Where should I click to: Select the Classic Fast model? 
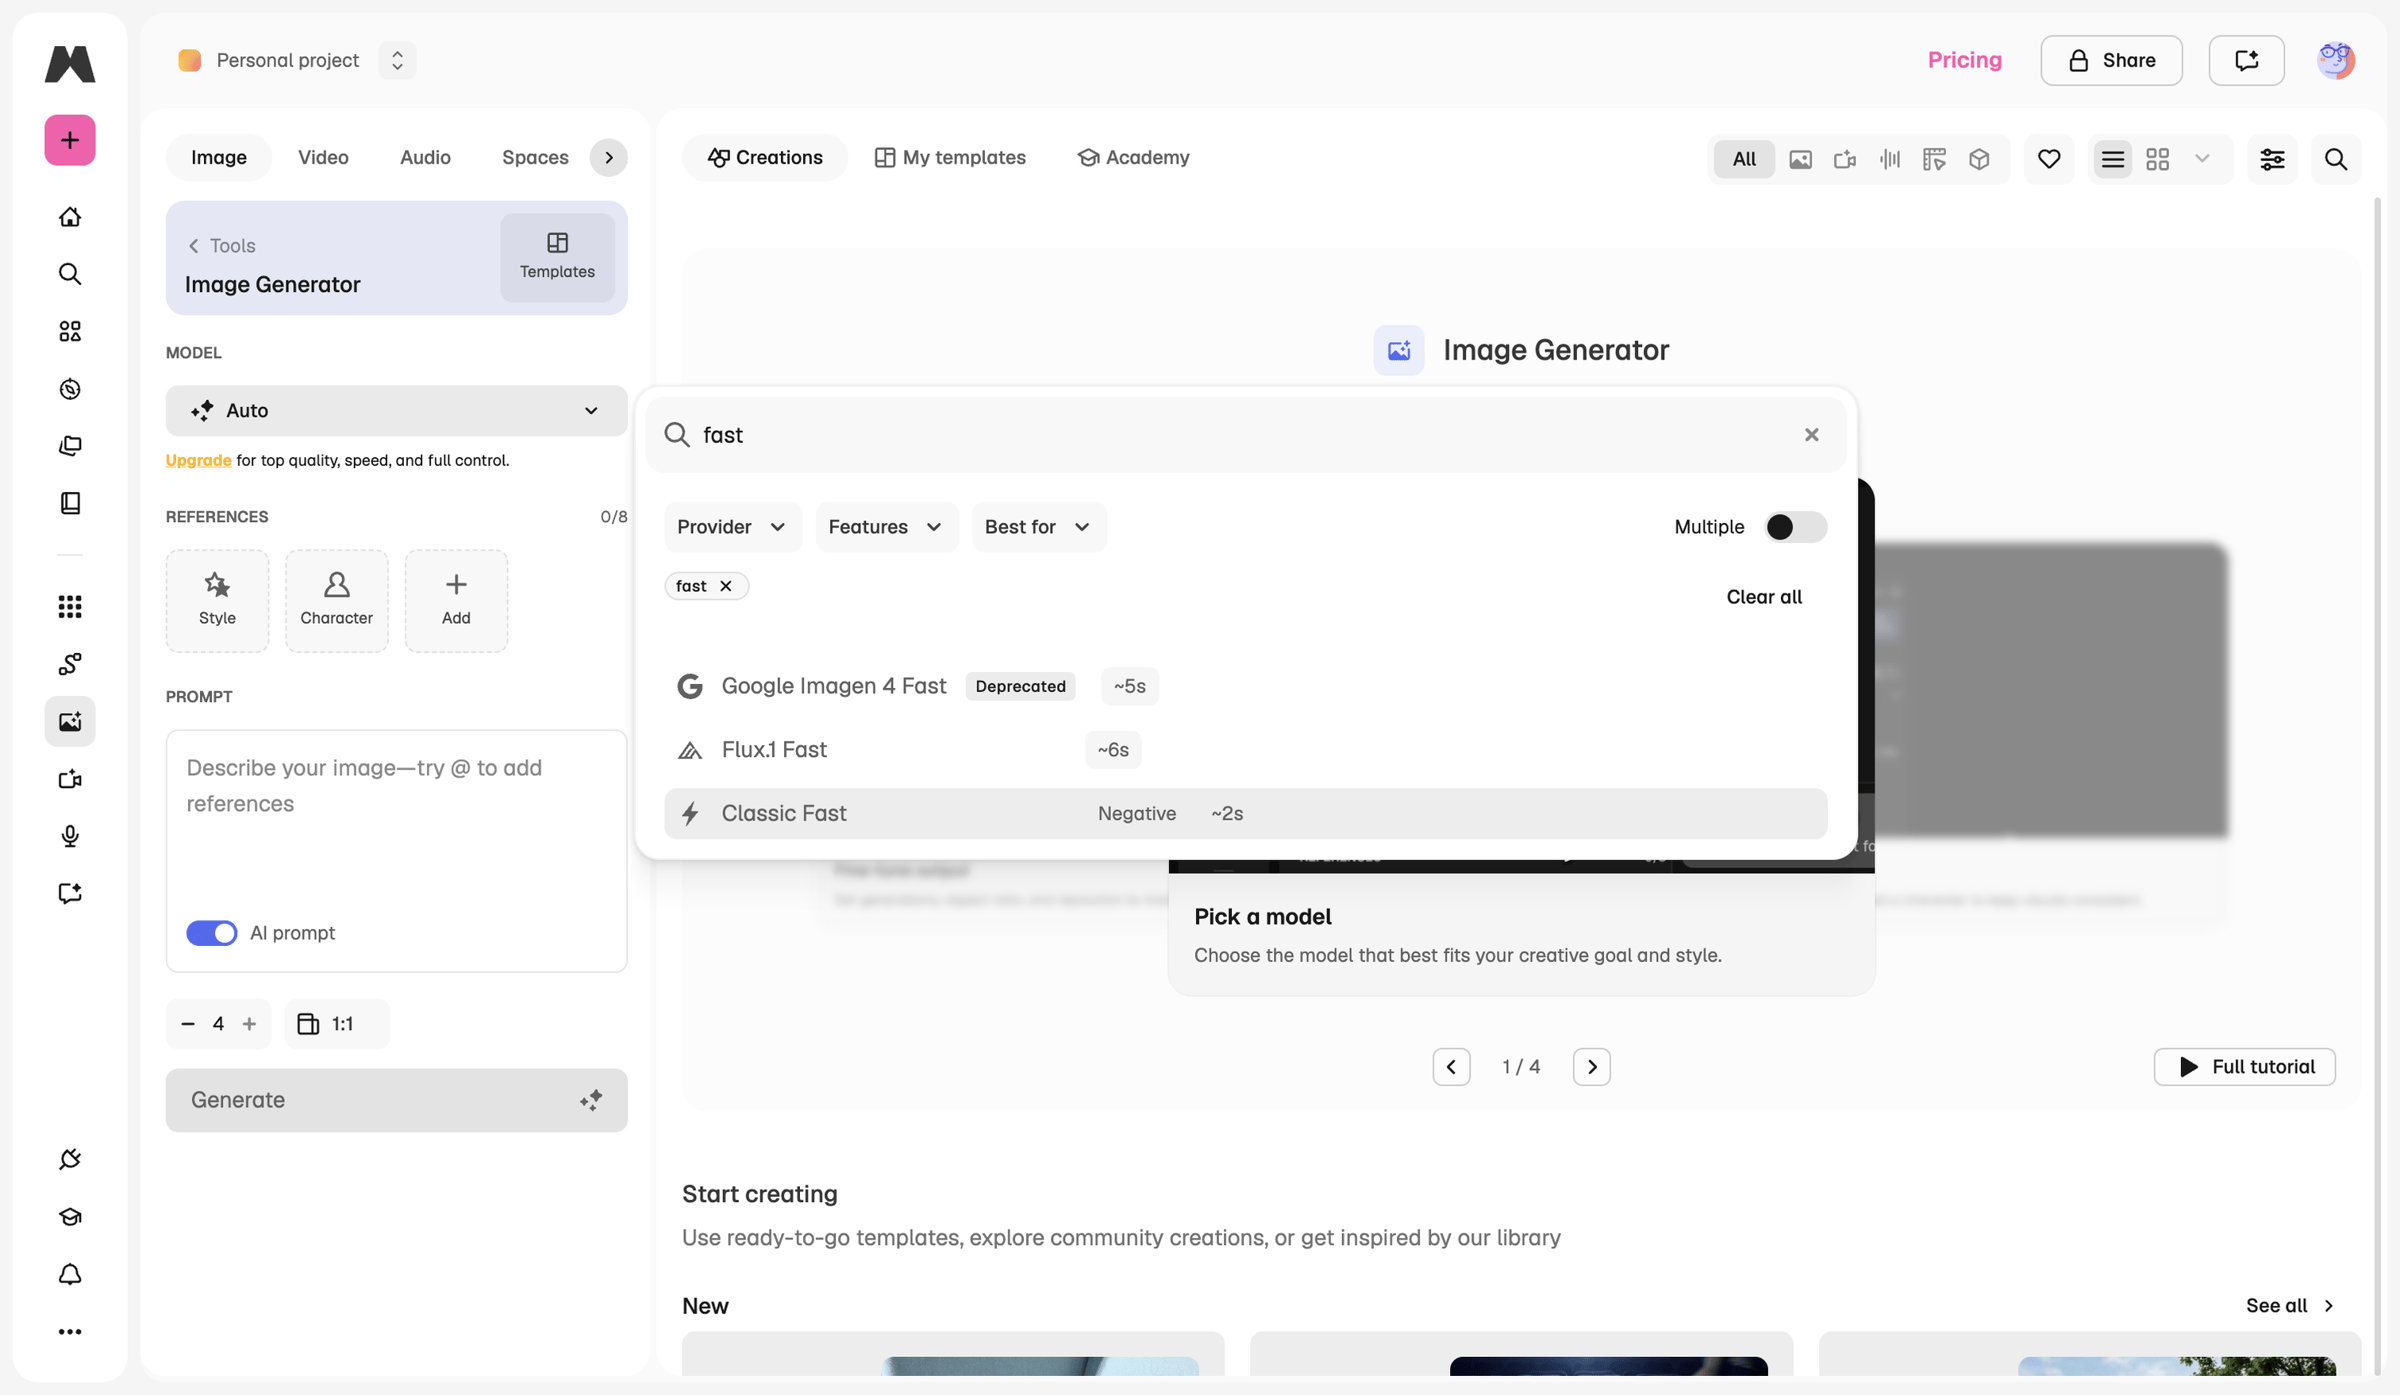[1245, 814]
